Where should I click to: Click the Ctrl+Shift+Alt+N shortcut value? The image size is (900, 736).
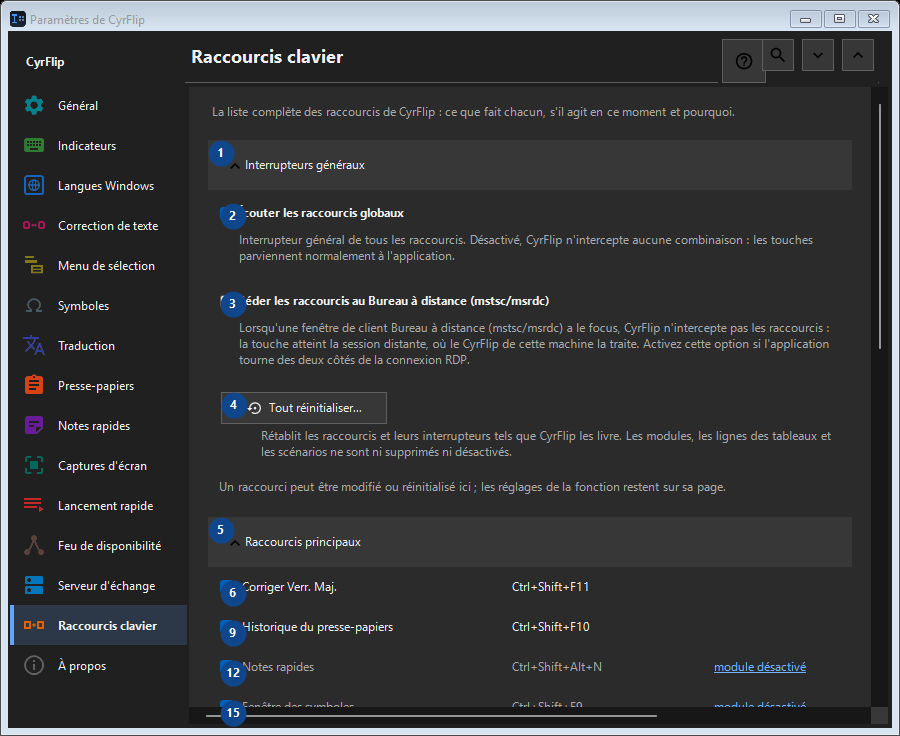(x=556, y=667)
